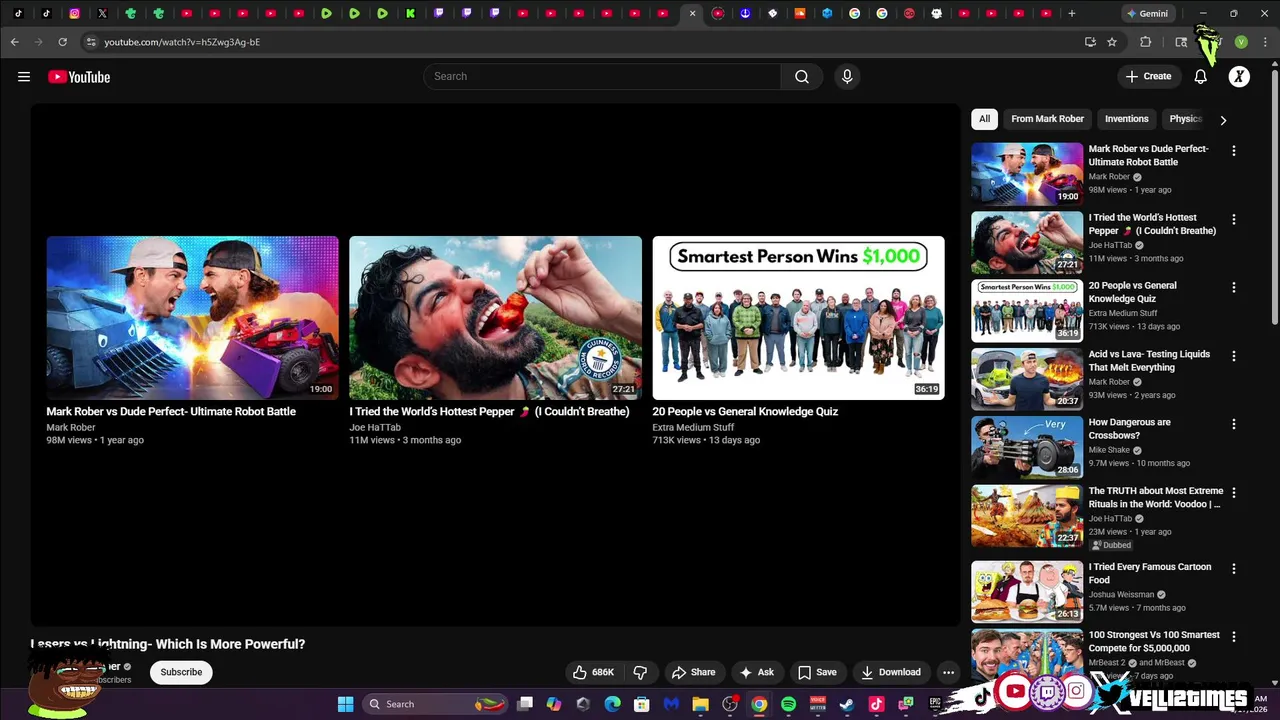This screenshot has height=720, width=1280.
Task: Save video to a playlist
Action: pyautogui.click(x=816, y=672)
